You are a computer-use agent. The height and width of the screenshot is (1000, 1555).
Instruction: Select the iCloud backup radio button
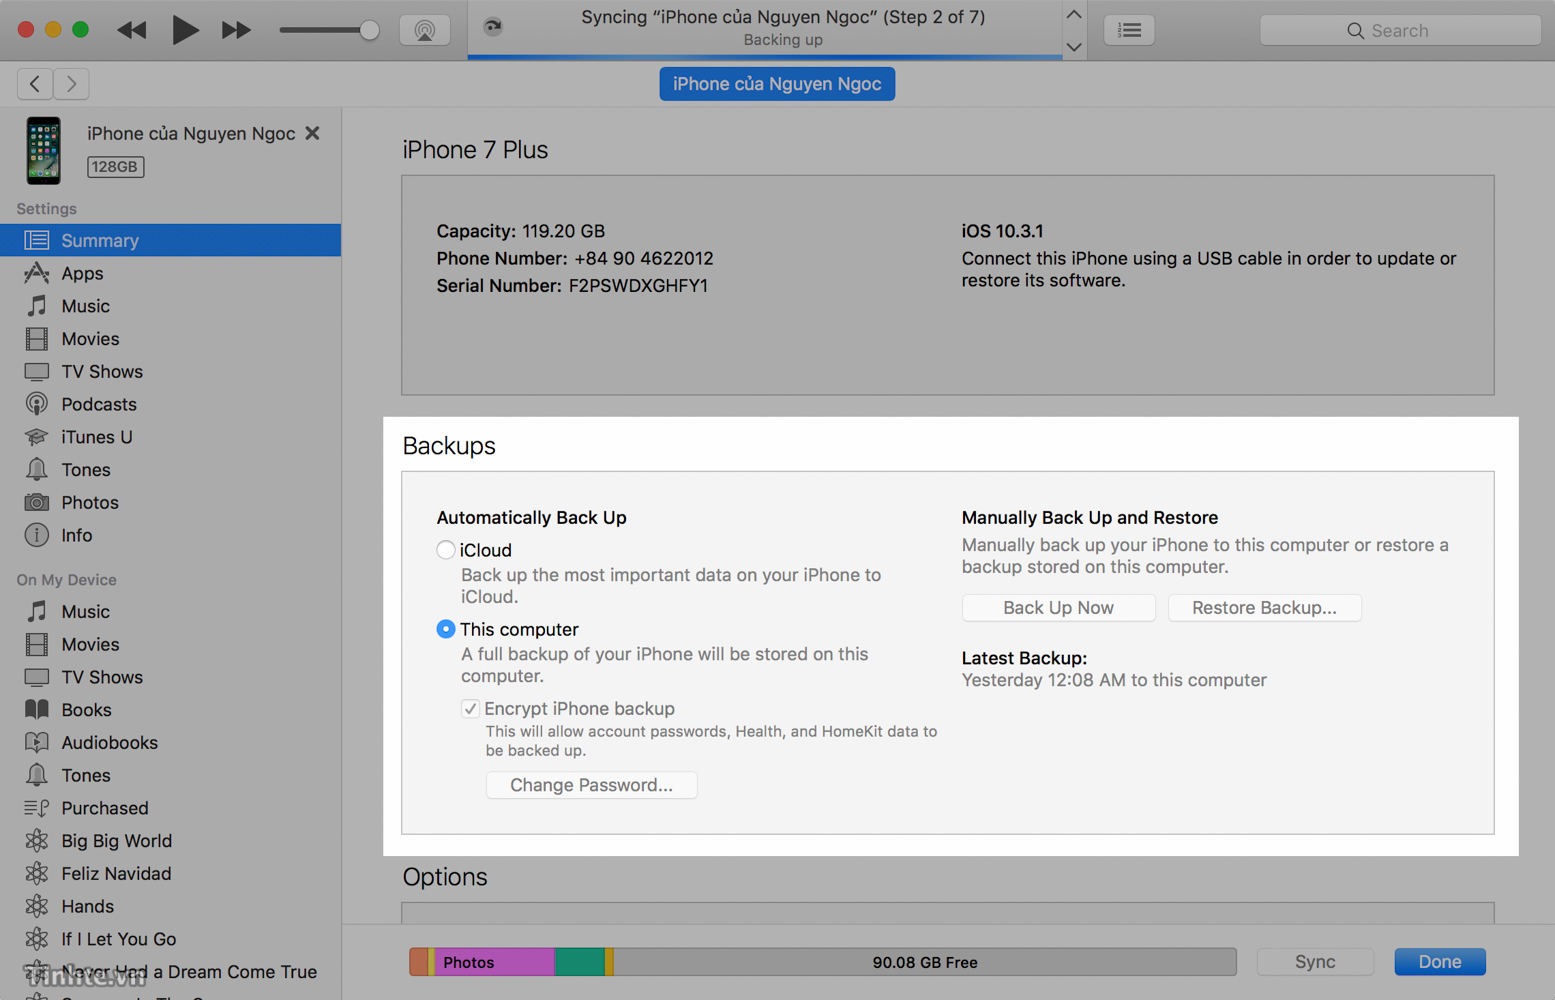[446, 550]
